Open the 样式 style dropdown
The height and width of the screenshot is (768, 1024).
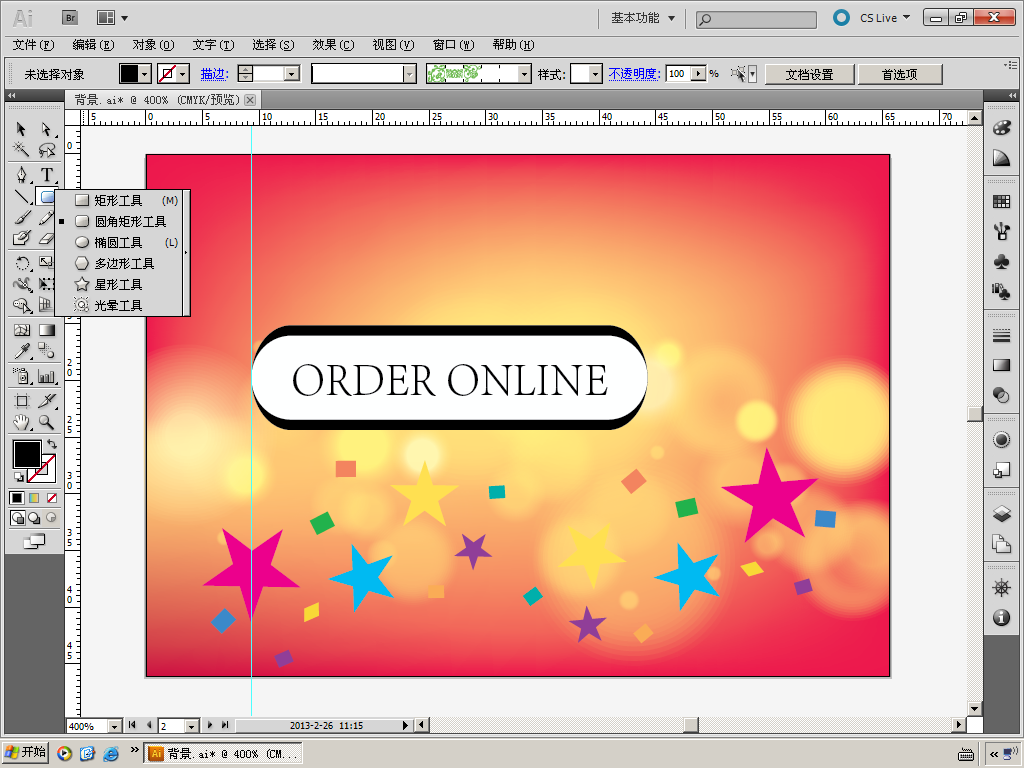click(x=595, y=74)
